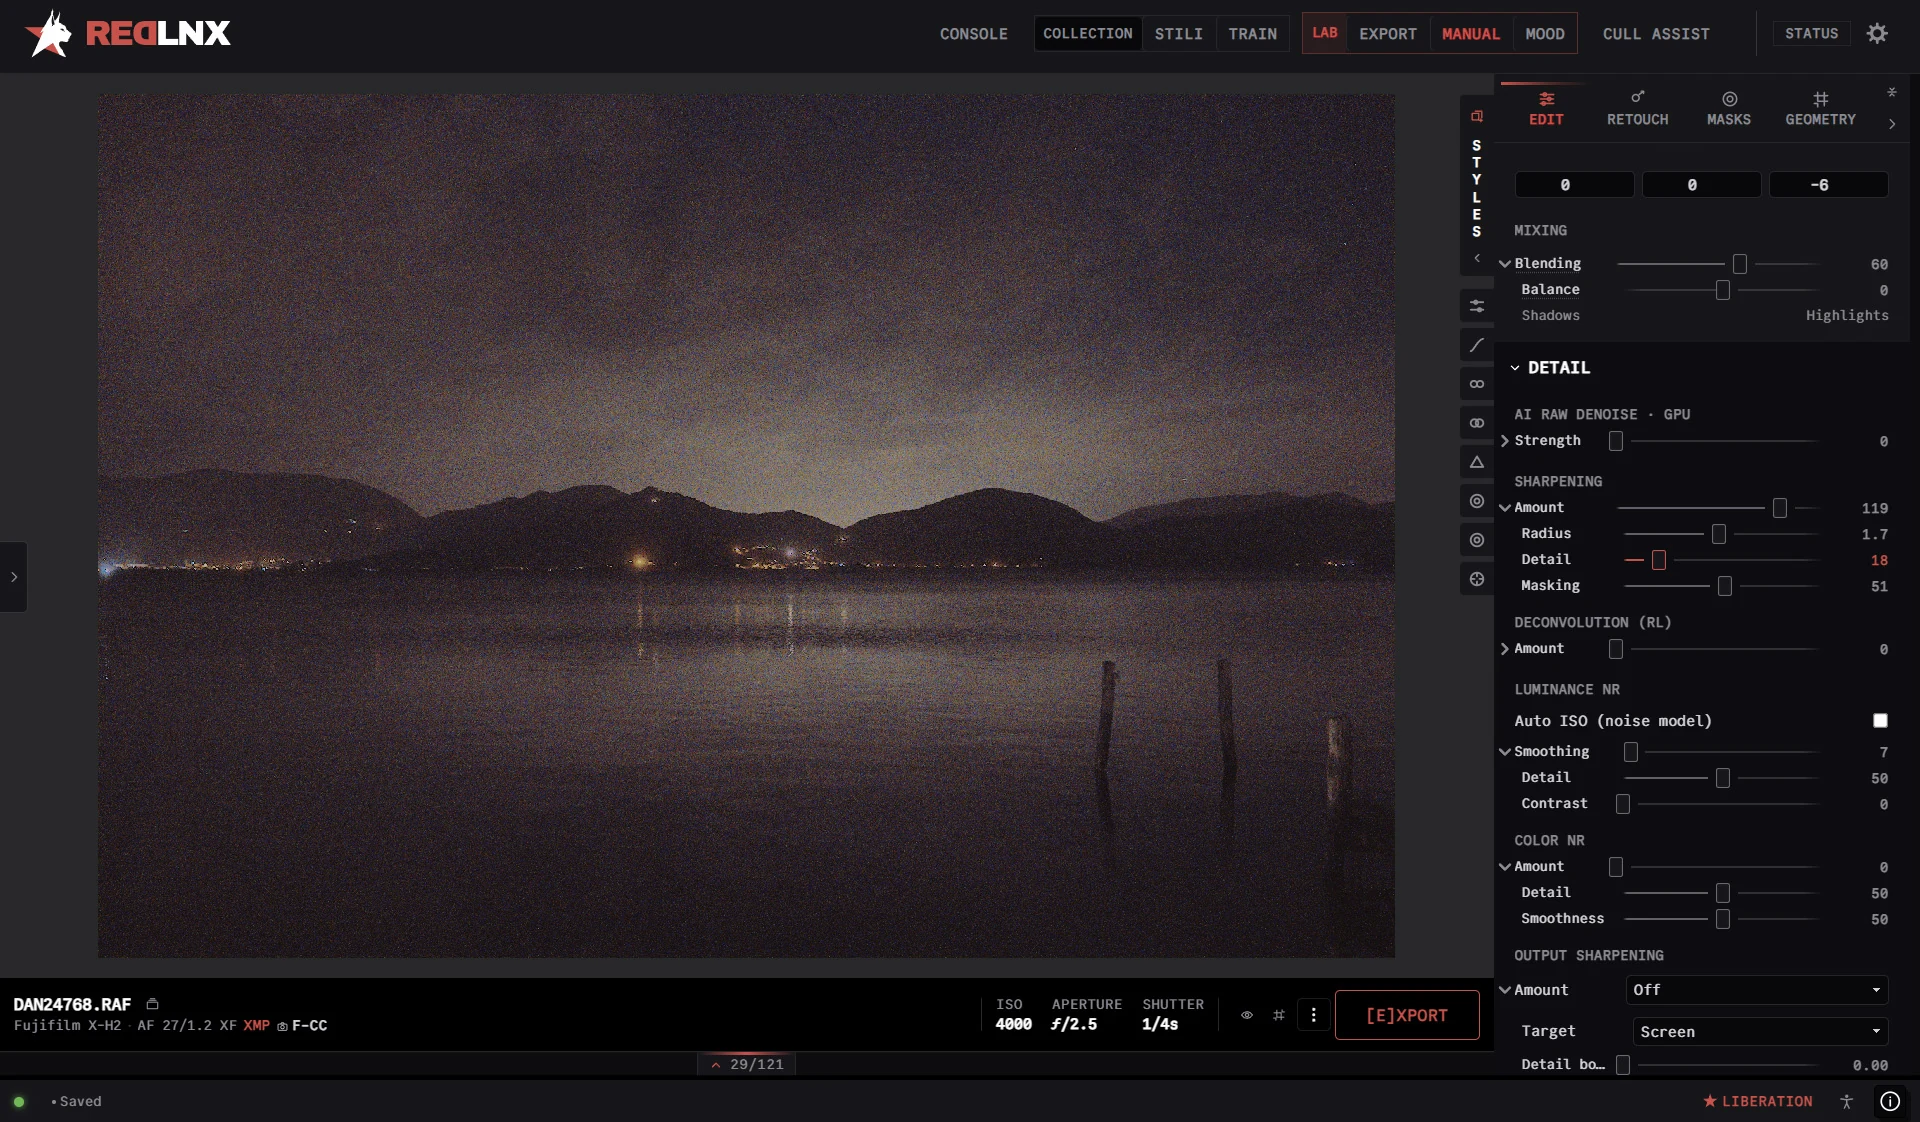This screenshot has width=1920, height=1122.
Task: Show more panel tabs with right chevron
Action: (1891, 124)
